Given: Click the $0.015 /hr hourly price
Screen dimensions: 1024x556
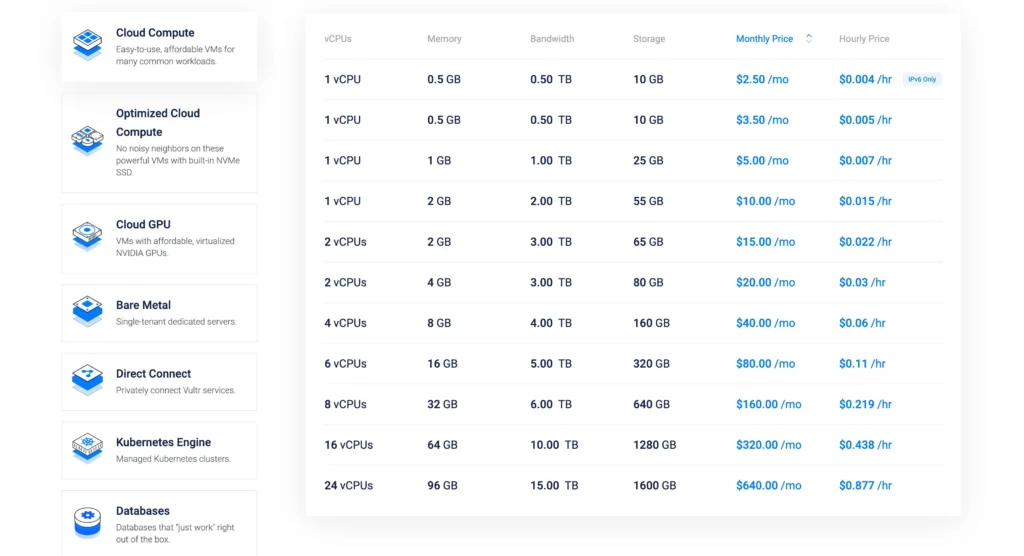Looking at the screenshot, I should tap(865, 201).
